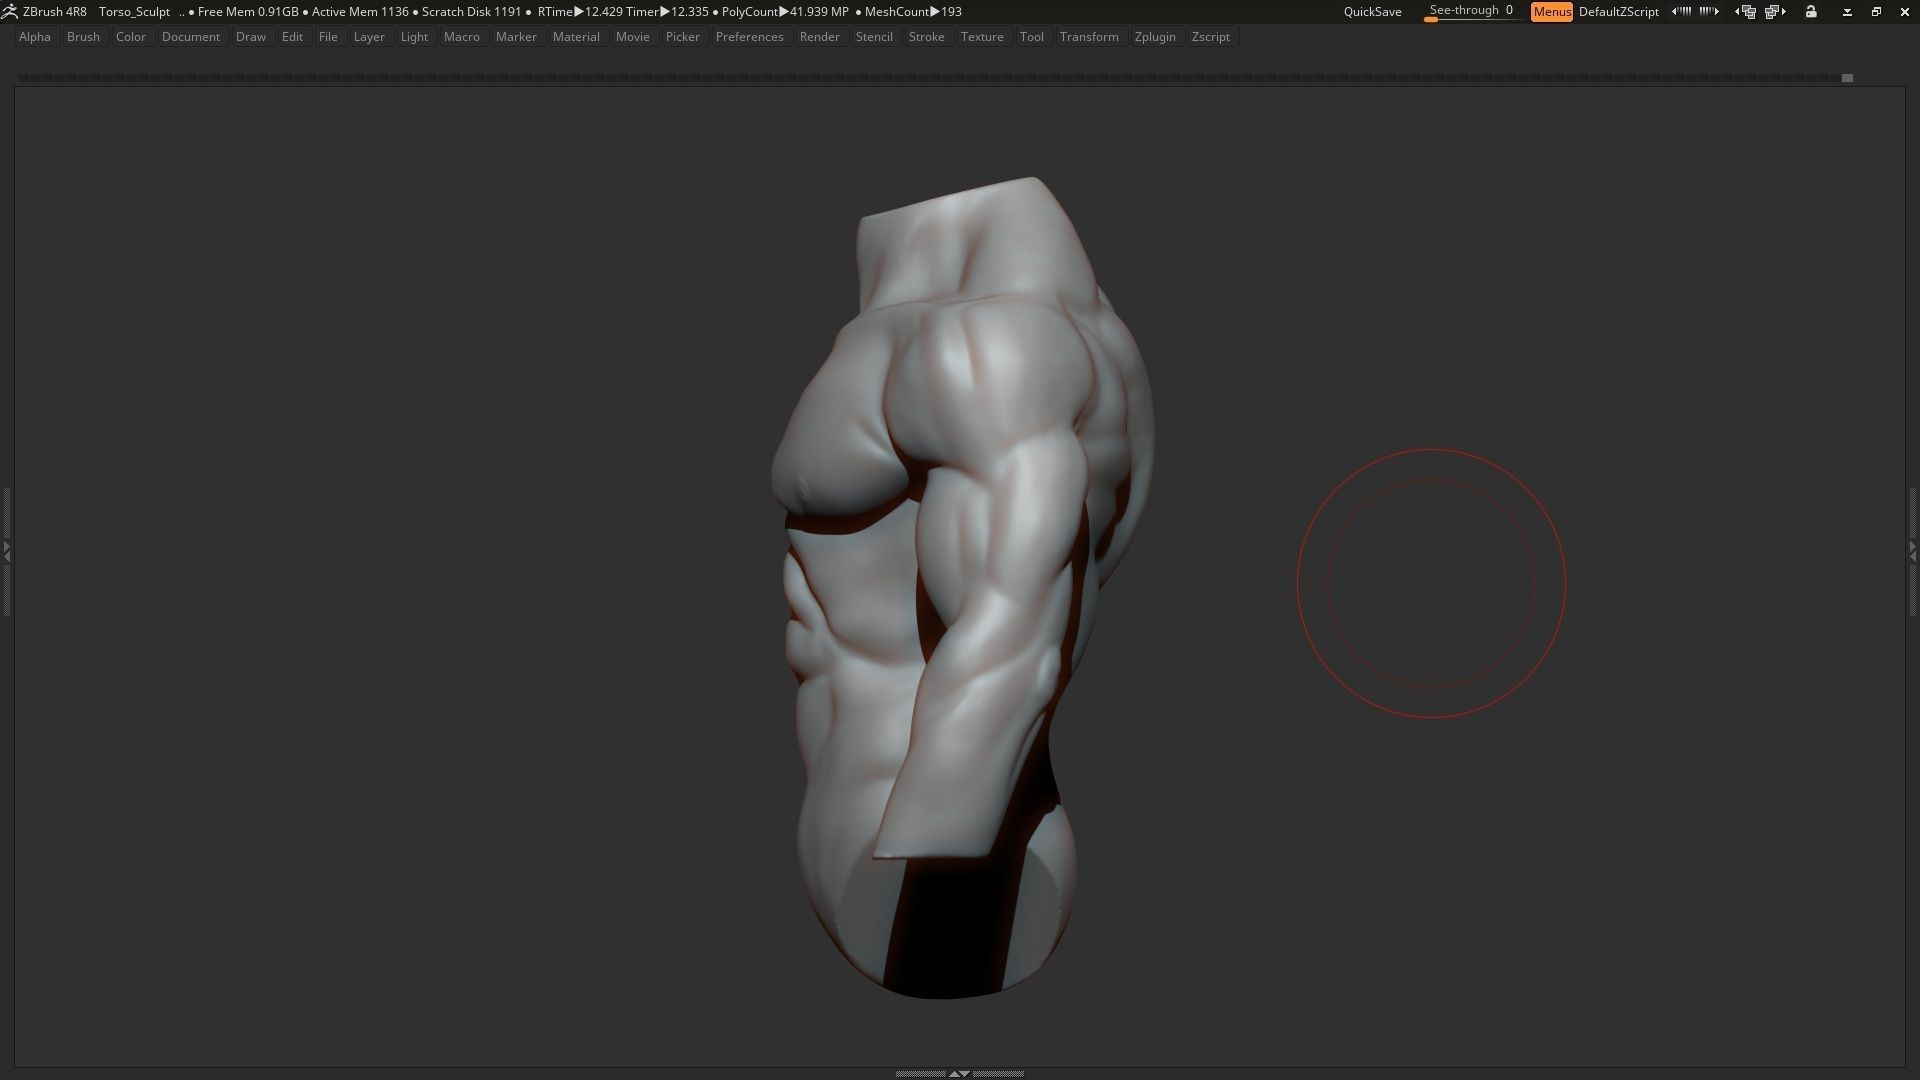Open the Stroke menu
This screenshot has height=1080, width=1920.
click(x=927, y=37)
